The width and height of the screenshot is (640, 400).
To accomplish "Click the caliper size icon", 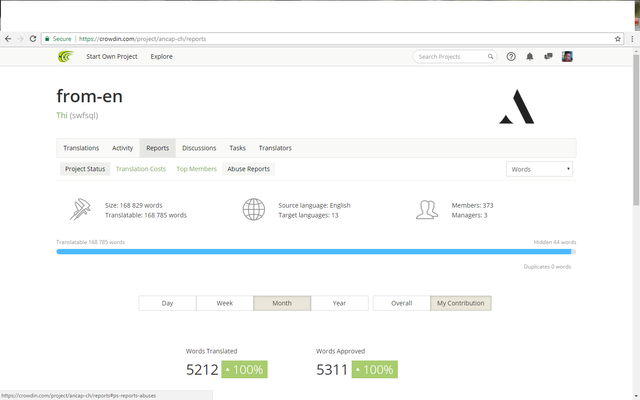I will point(80,209).
